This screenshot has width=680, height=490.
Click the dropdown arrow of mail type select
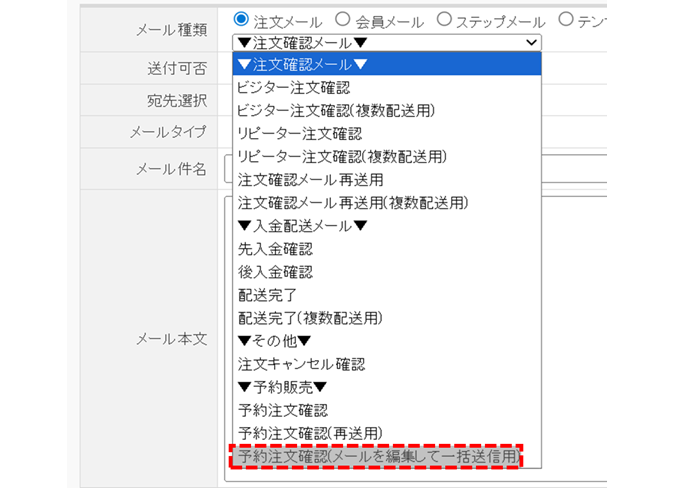[529, 42]
